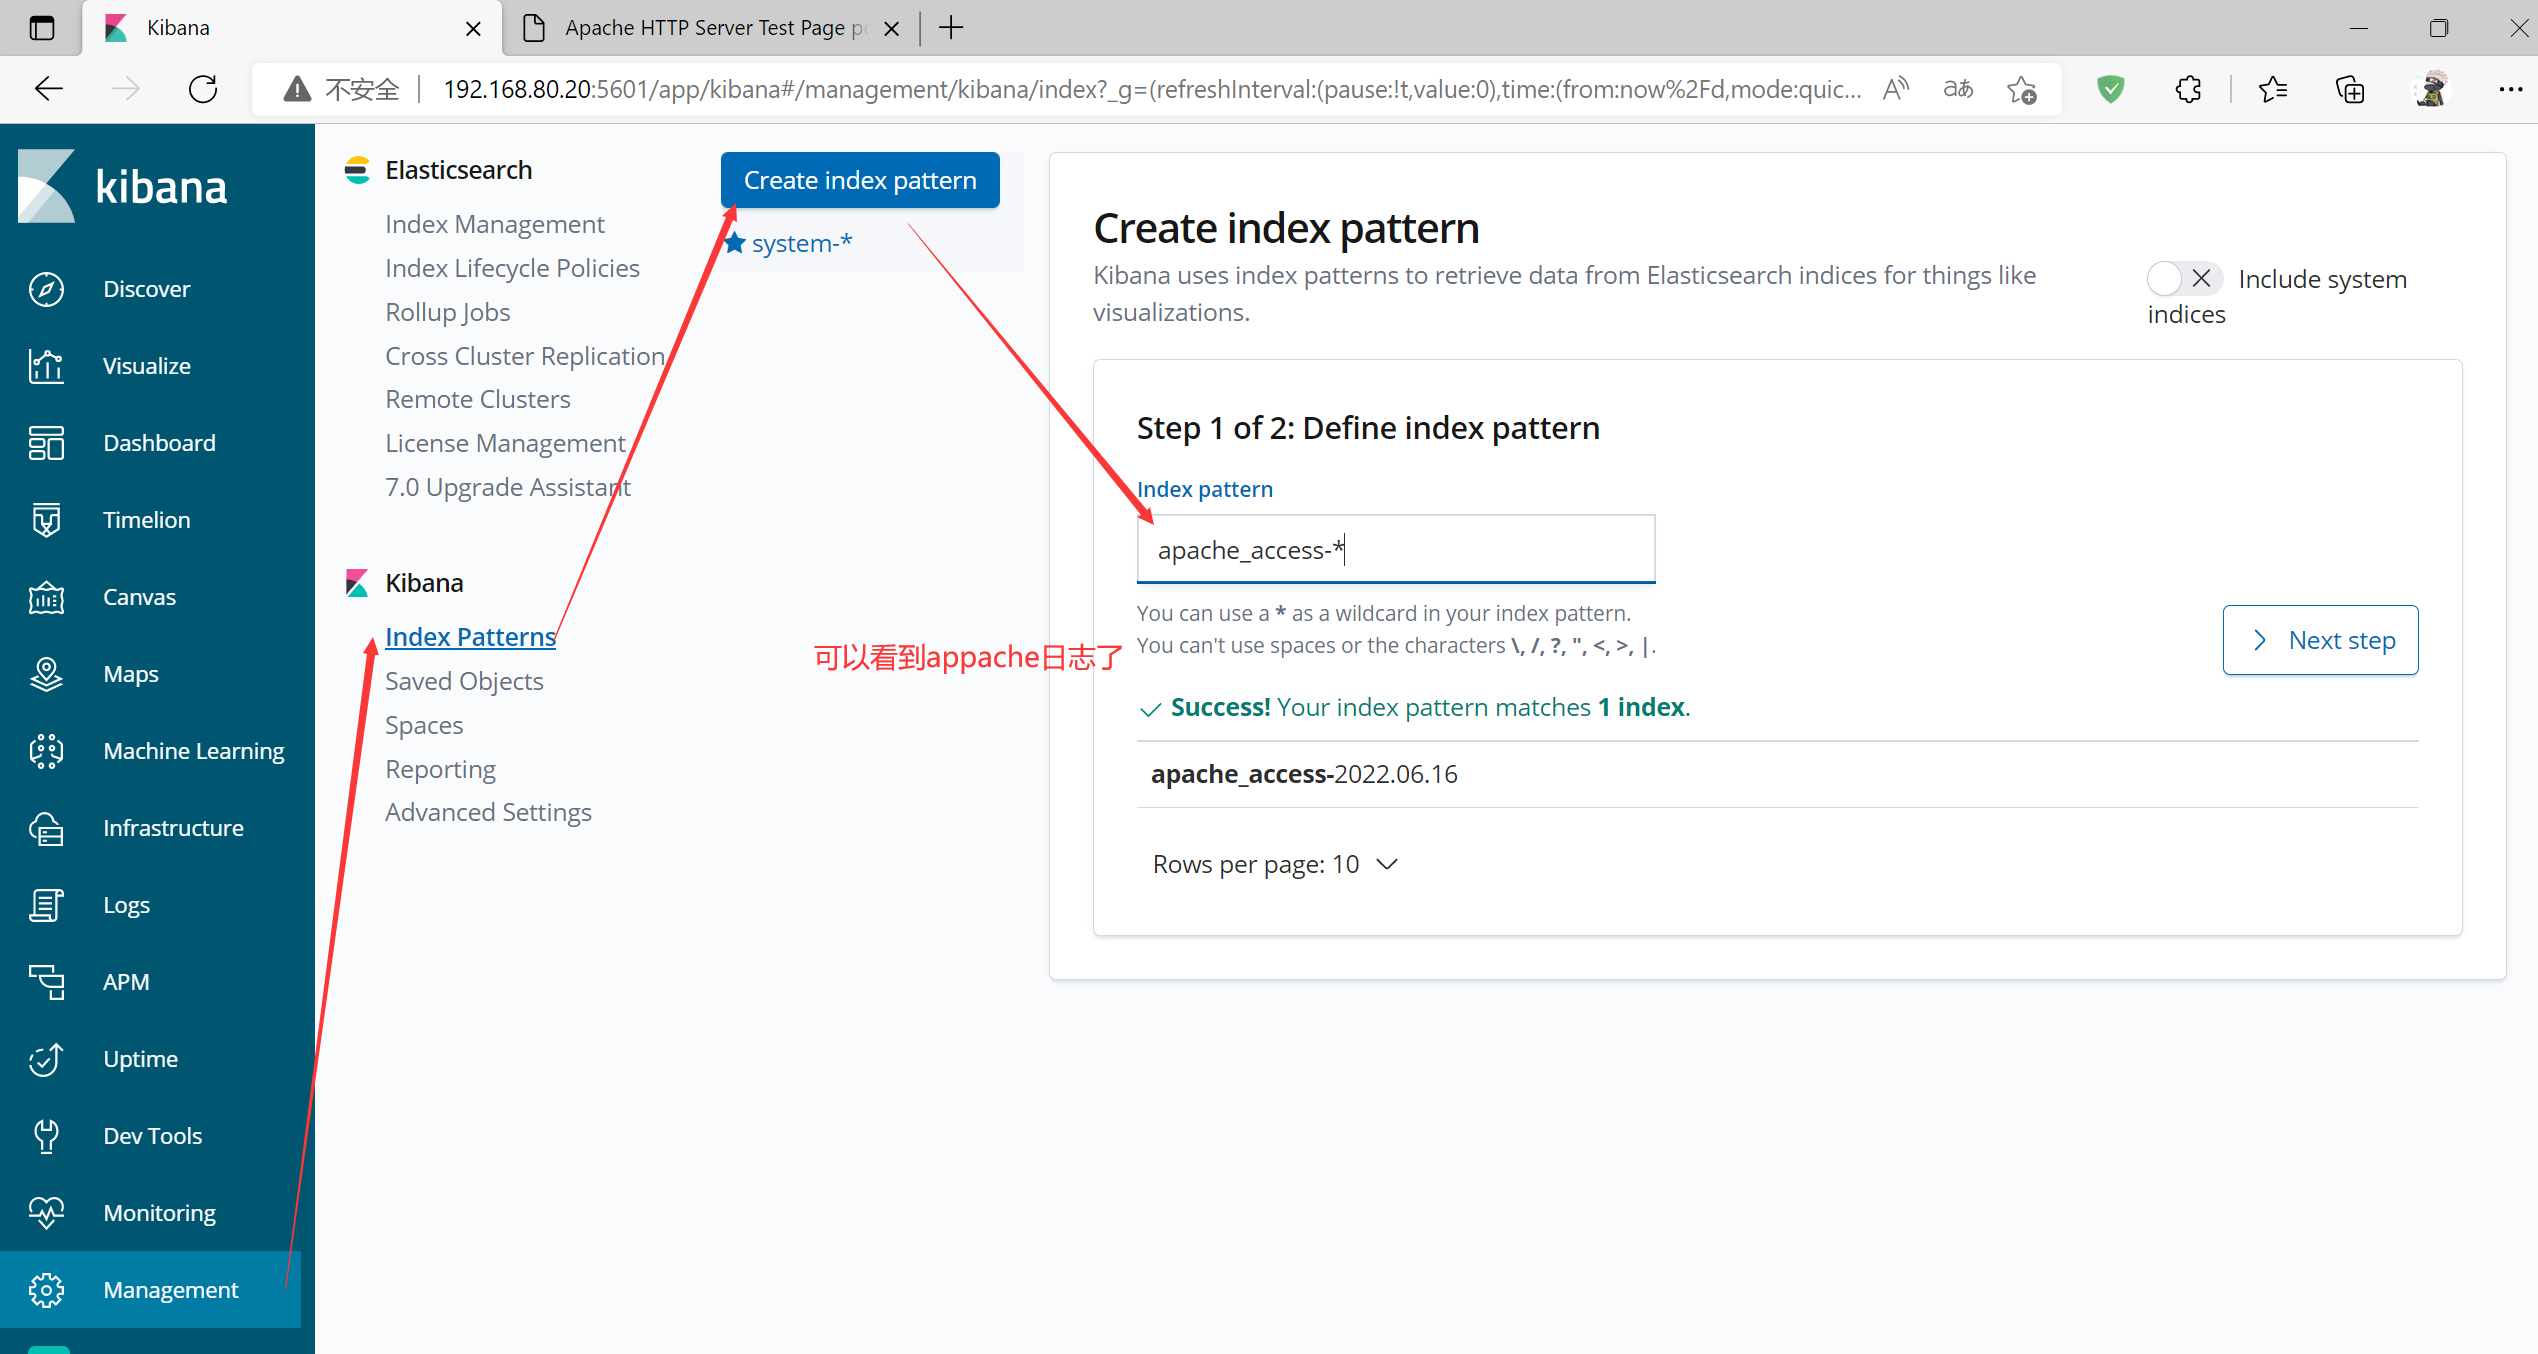Click the Maps icon

tap(45, 674)
